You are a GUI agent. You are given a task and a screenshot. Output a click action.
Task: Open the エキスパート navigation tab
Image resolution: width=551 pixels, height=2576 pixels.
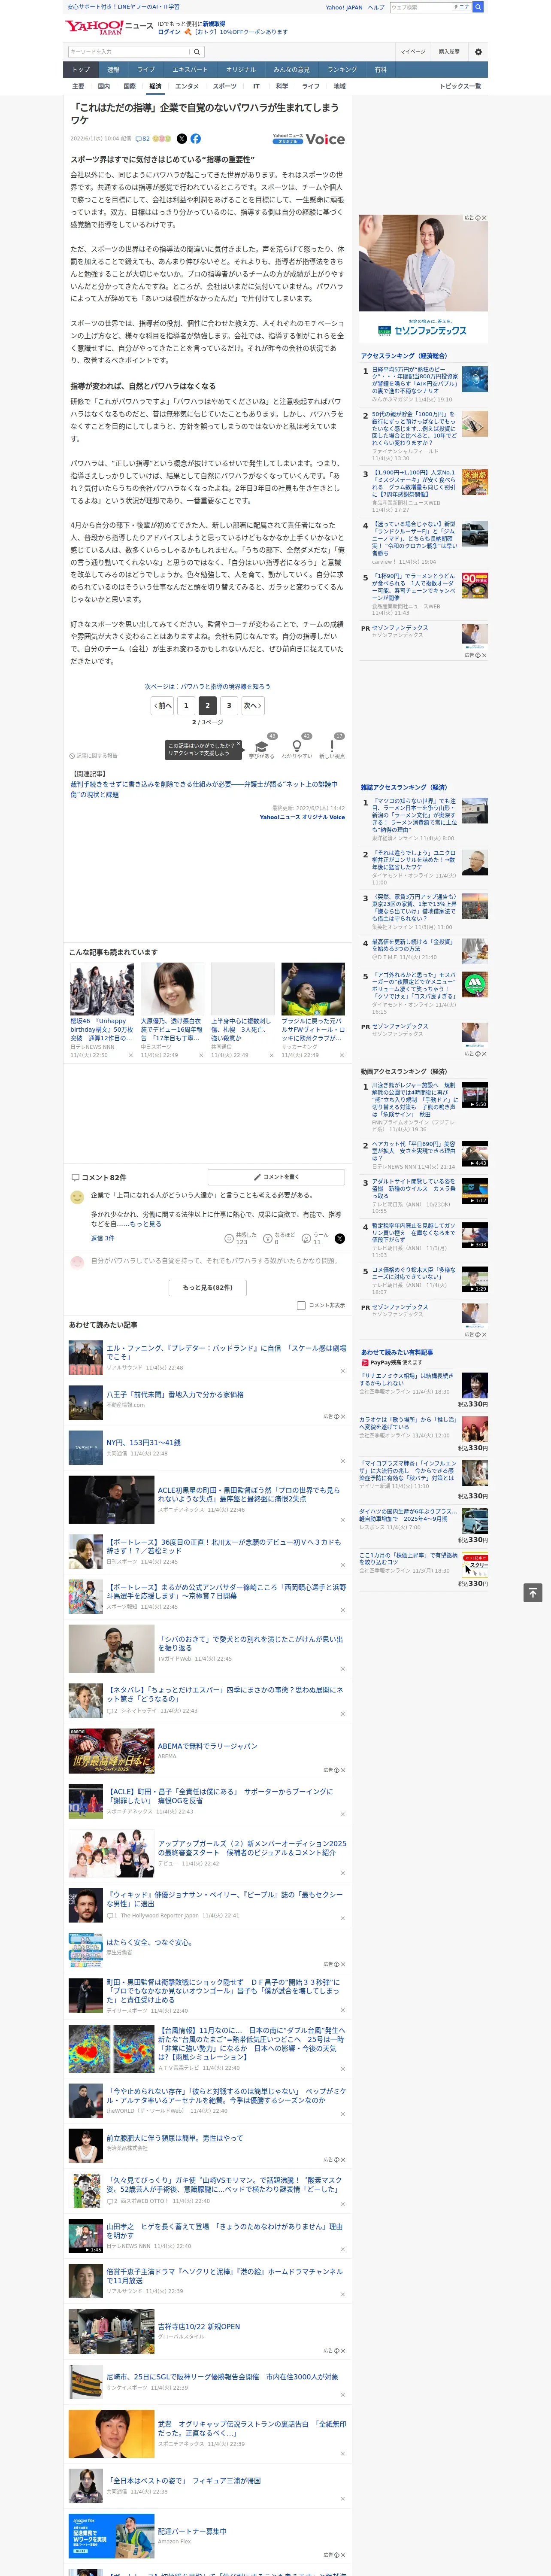[190, 70]
